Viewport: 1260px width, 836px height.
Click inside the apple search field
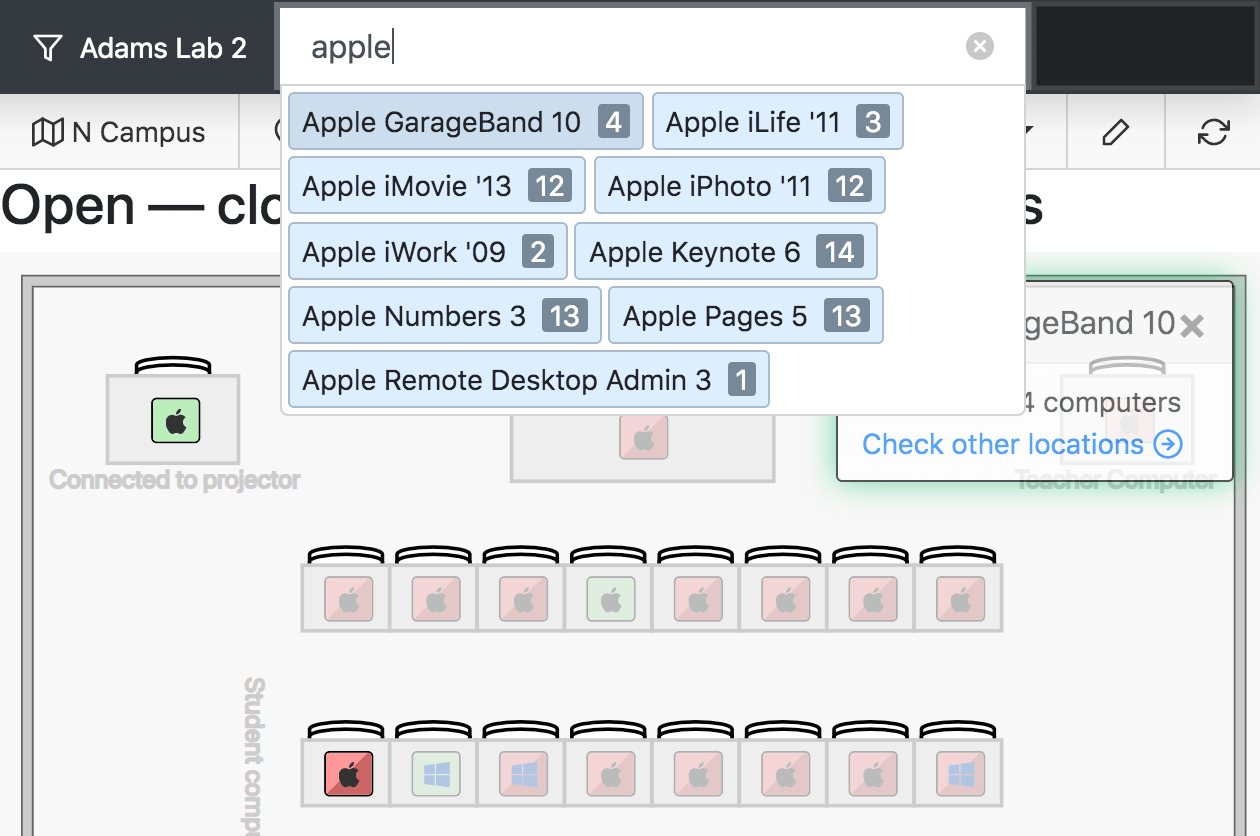tap(600, 46)
